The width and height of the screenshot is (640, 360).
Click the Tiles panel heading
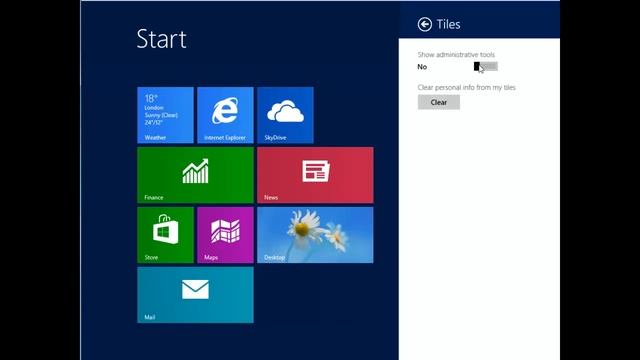pyautogui.click(x=448, y=24)
